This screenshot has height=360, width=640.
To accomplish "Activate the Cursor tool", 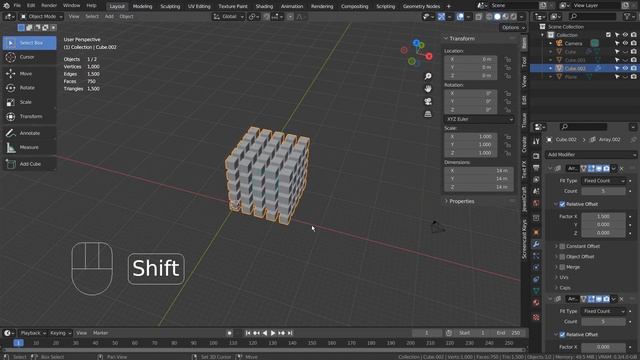I will [29, 57].
